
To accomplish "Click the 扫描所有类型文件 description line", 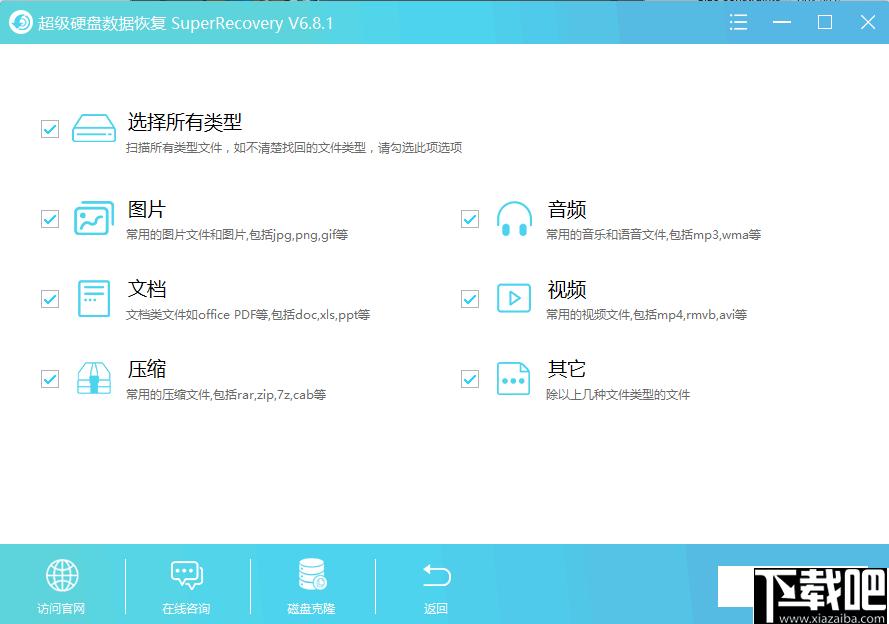I will point(294,148).
